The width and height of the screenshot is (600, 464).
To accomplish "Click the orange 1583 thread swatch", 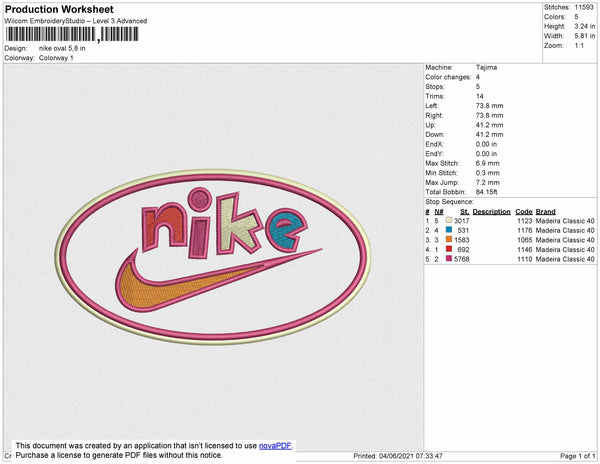I will point(449,239).
